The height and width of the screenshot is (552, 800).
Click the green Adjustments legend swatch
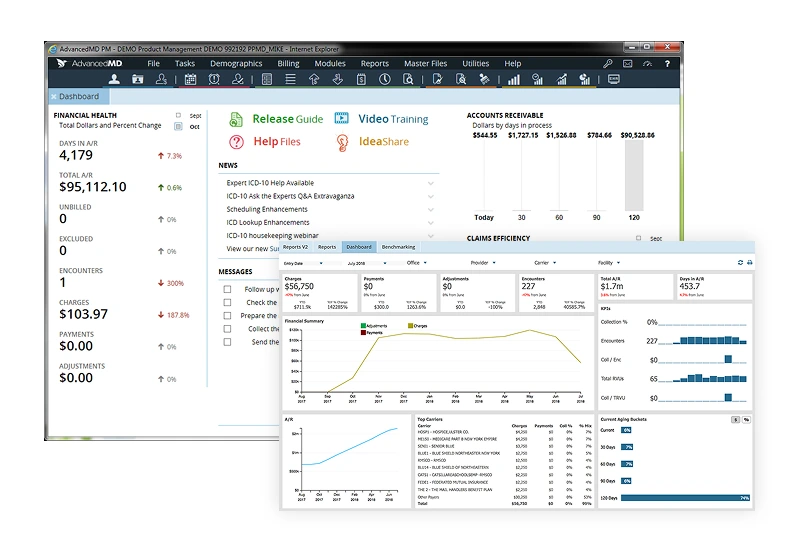(363, 325)
